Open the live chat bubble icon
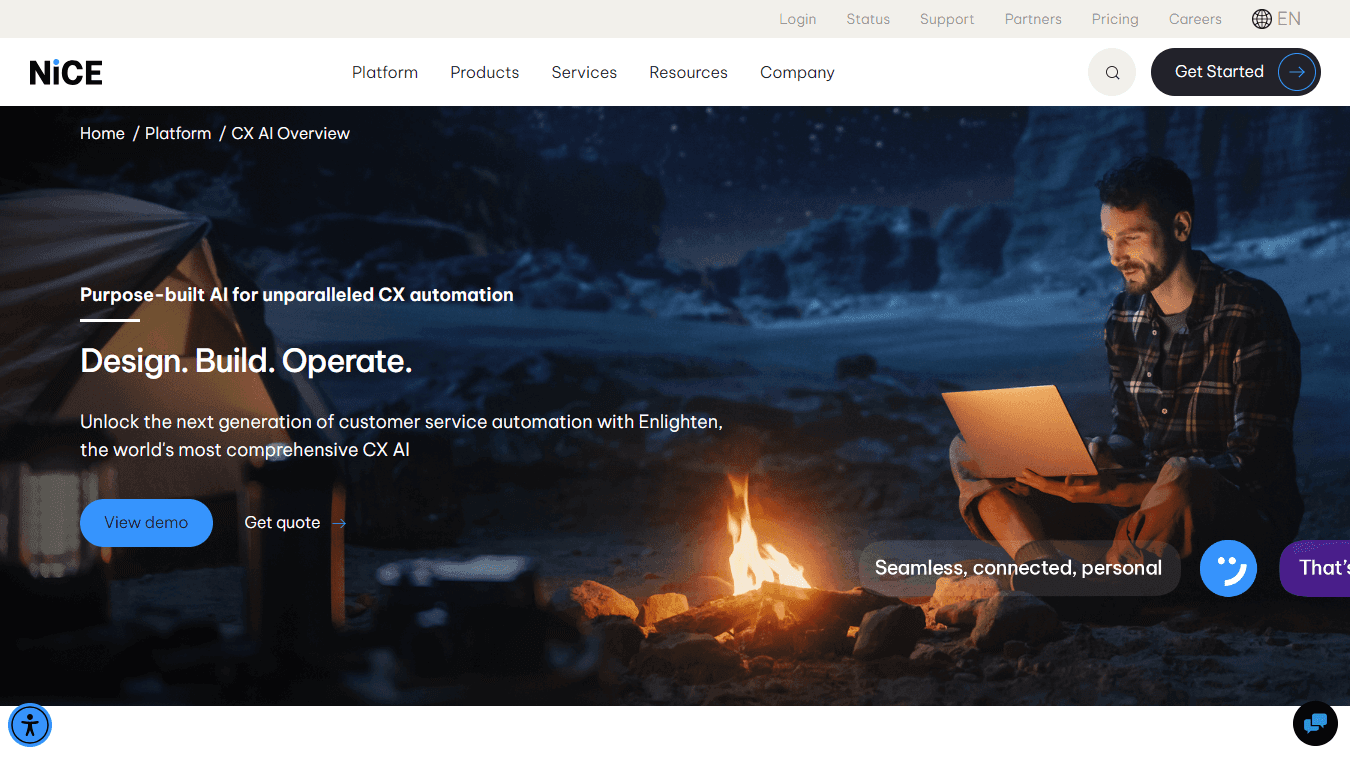 click(1315, 724)
